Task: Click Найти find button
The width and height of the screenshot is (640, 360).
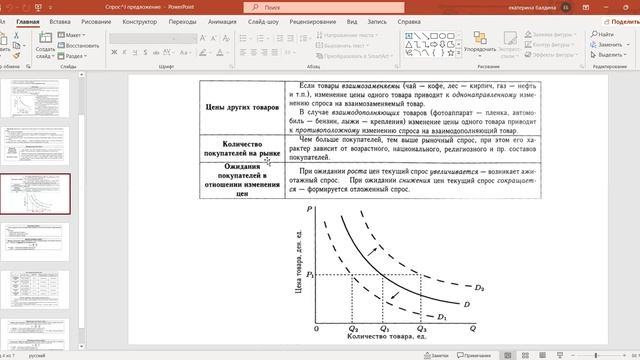Action: [602, 34]
